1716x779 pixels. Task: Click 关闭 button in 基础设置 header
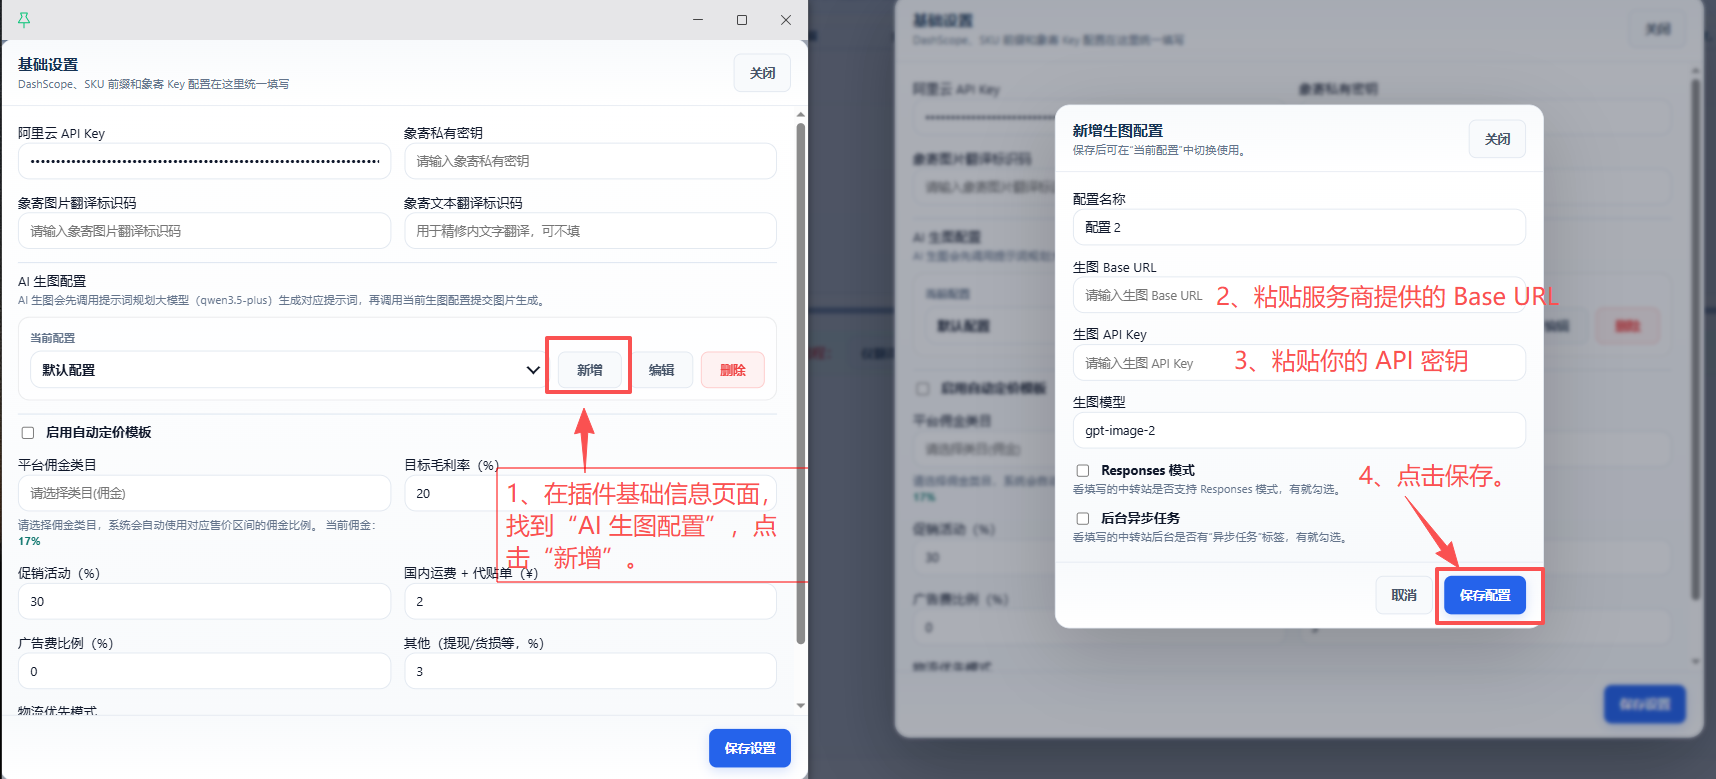(x=762, y=73)
